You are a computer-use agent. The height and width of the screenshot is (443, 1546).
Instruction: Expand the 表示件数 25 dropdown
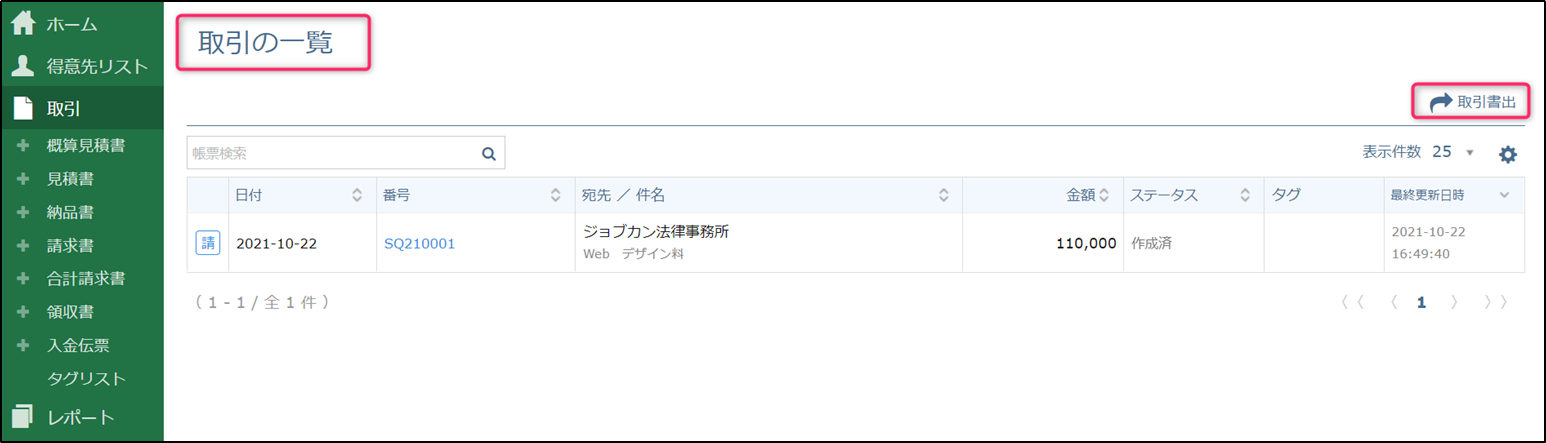click(x=1469, y=152)
